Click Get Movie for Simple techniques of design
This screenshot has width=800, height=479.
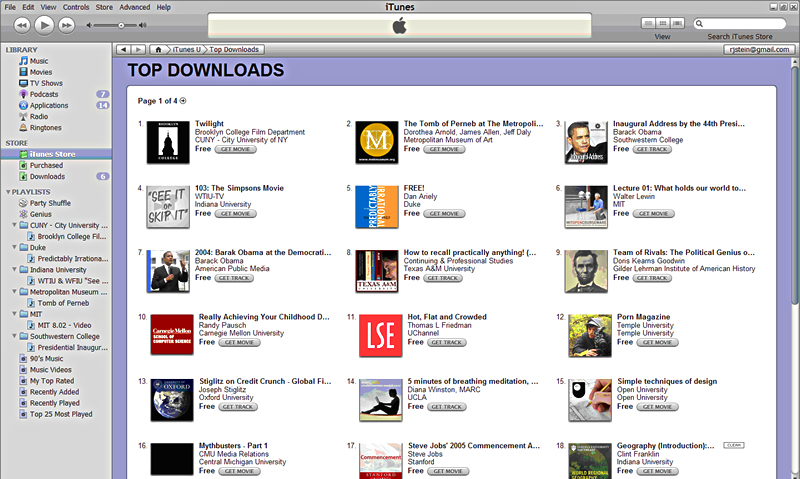click(657, 407)
